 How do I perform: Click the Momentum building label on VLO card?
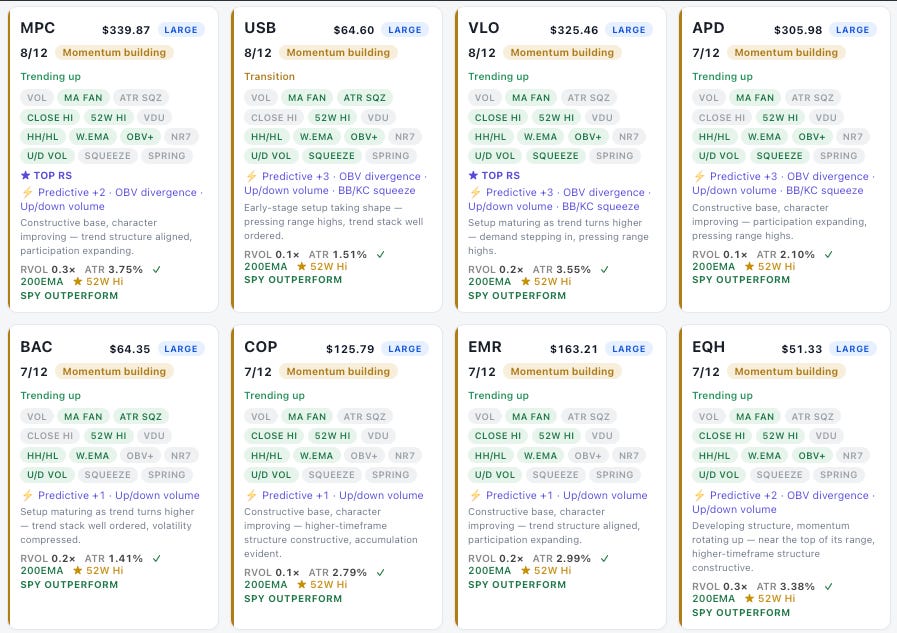(562, 53)
